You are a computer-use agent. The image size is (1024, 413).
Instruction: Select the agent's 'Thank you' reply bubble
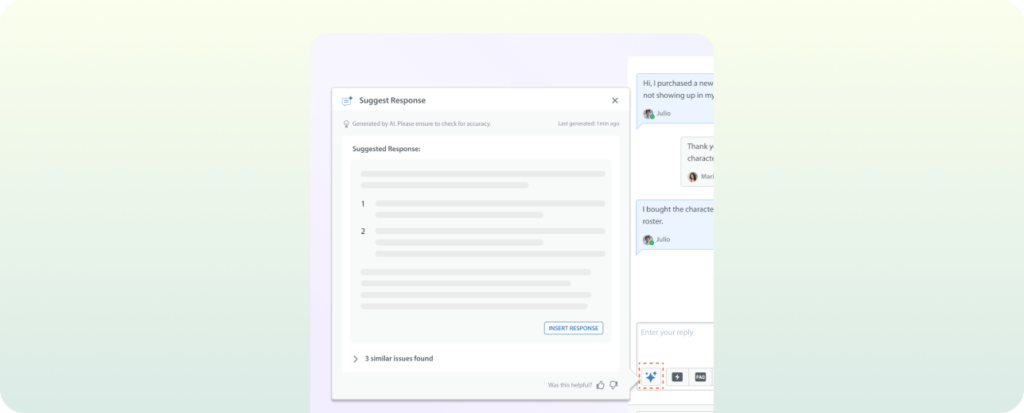[697, 161]
